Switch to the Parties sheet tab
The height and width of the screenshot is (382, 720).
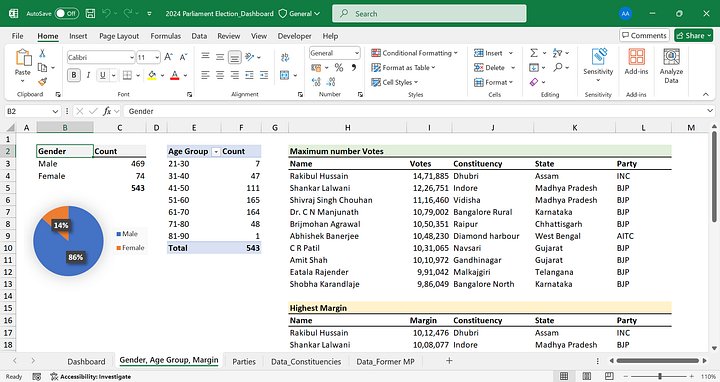pyautogui.click(x=244, y=361)
